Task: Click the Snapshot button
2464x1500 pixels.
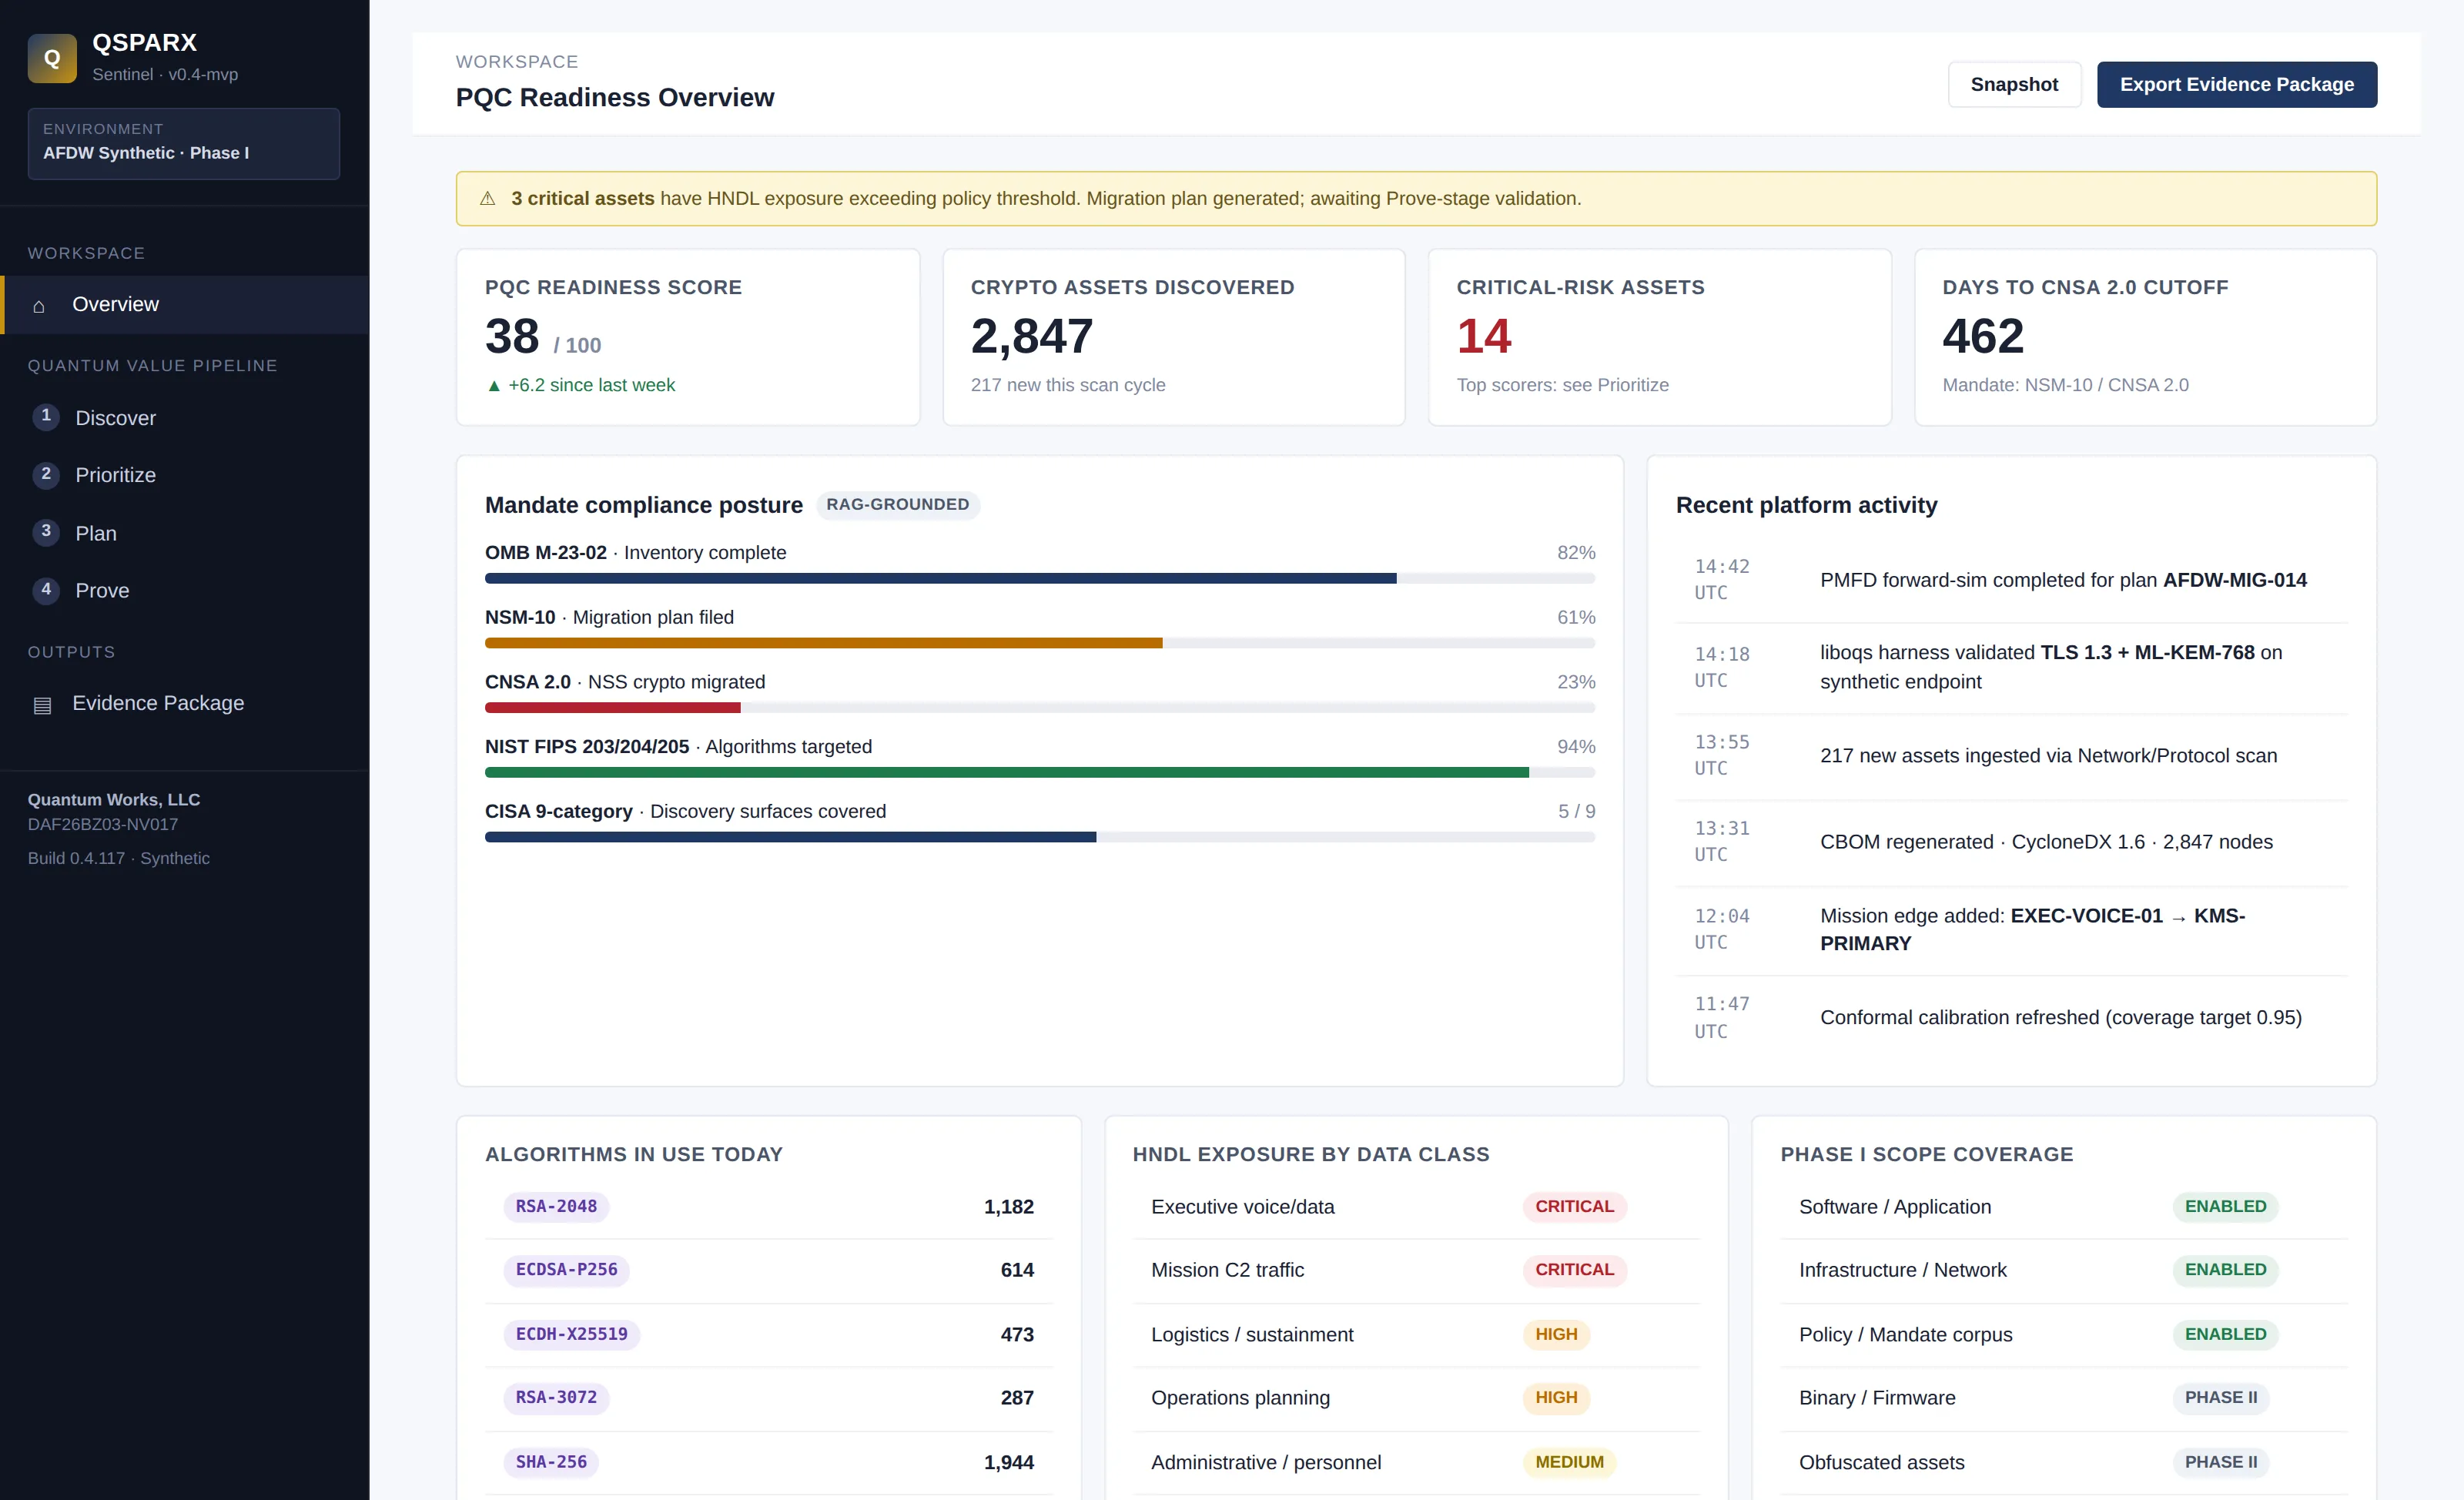Action: pos(2014,85)
